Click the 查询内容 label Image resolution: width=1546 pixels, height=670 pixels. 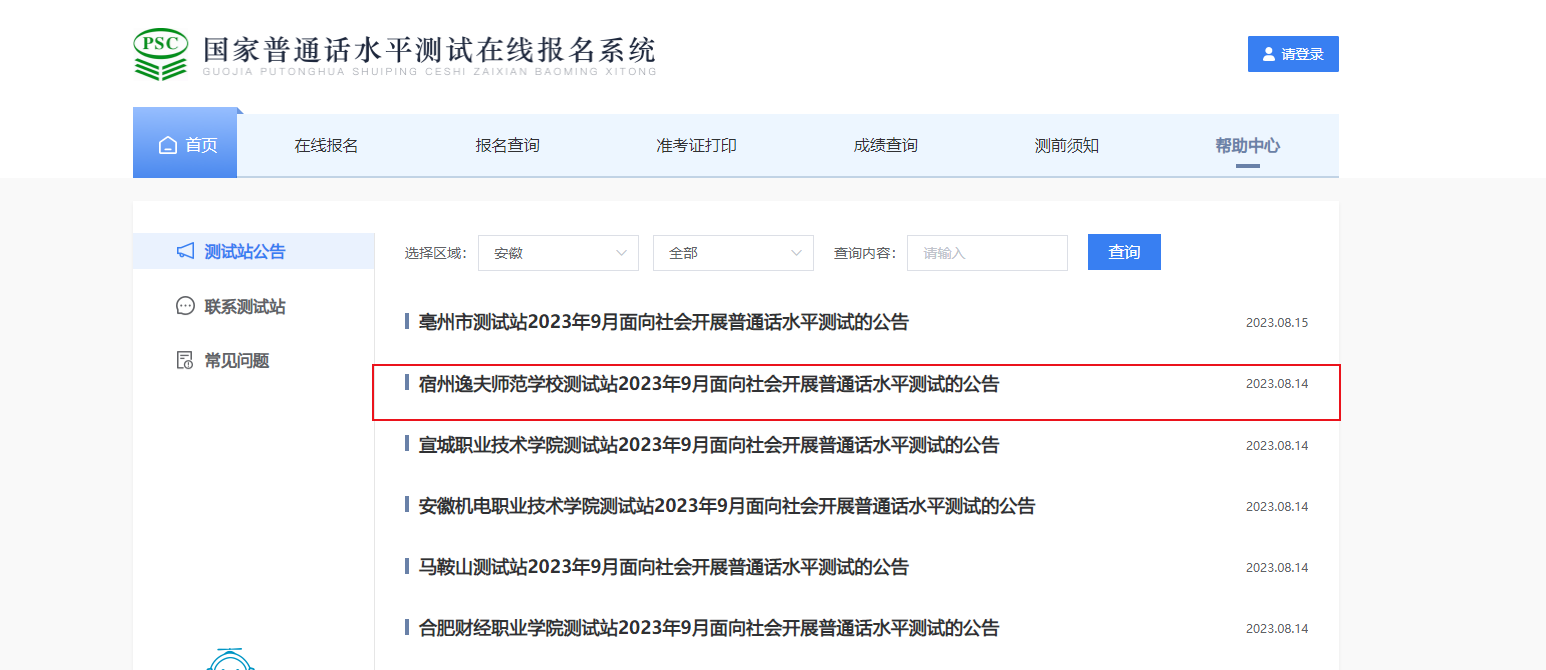pos(865,253)
